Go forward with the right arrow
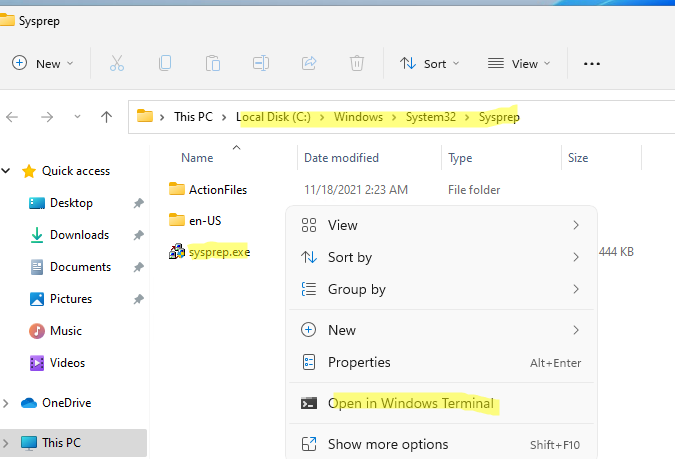This screenshot has width=675, height=459. point(47,117)
